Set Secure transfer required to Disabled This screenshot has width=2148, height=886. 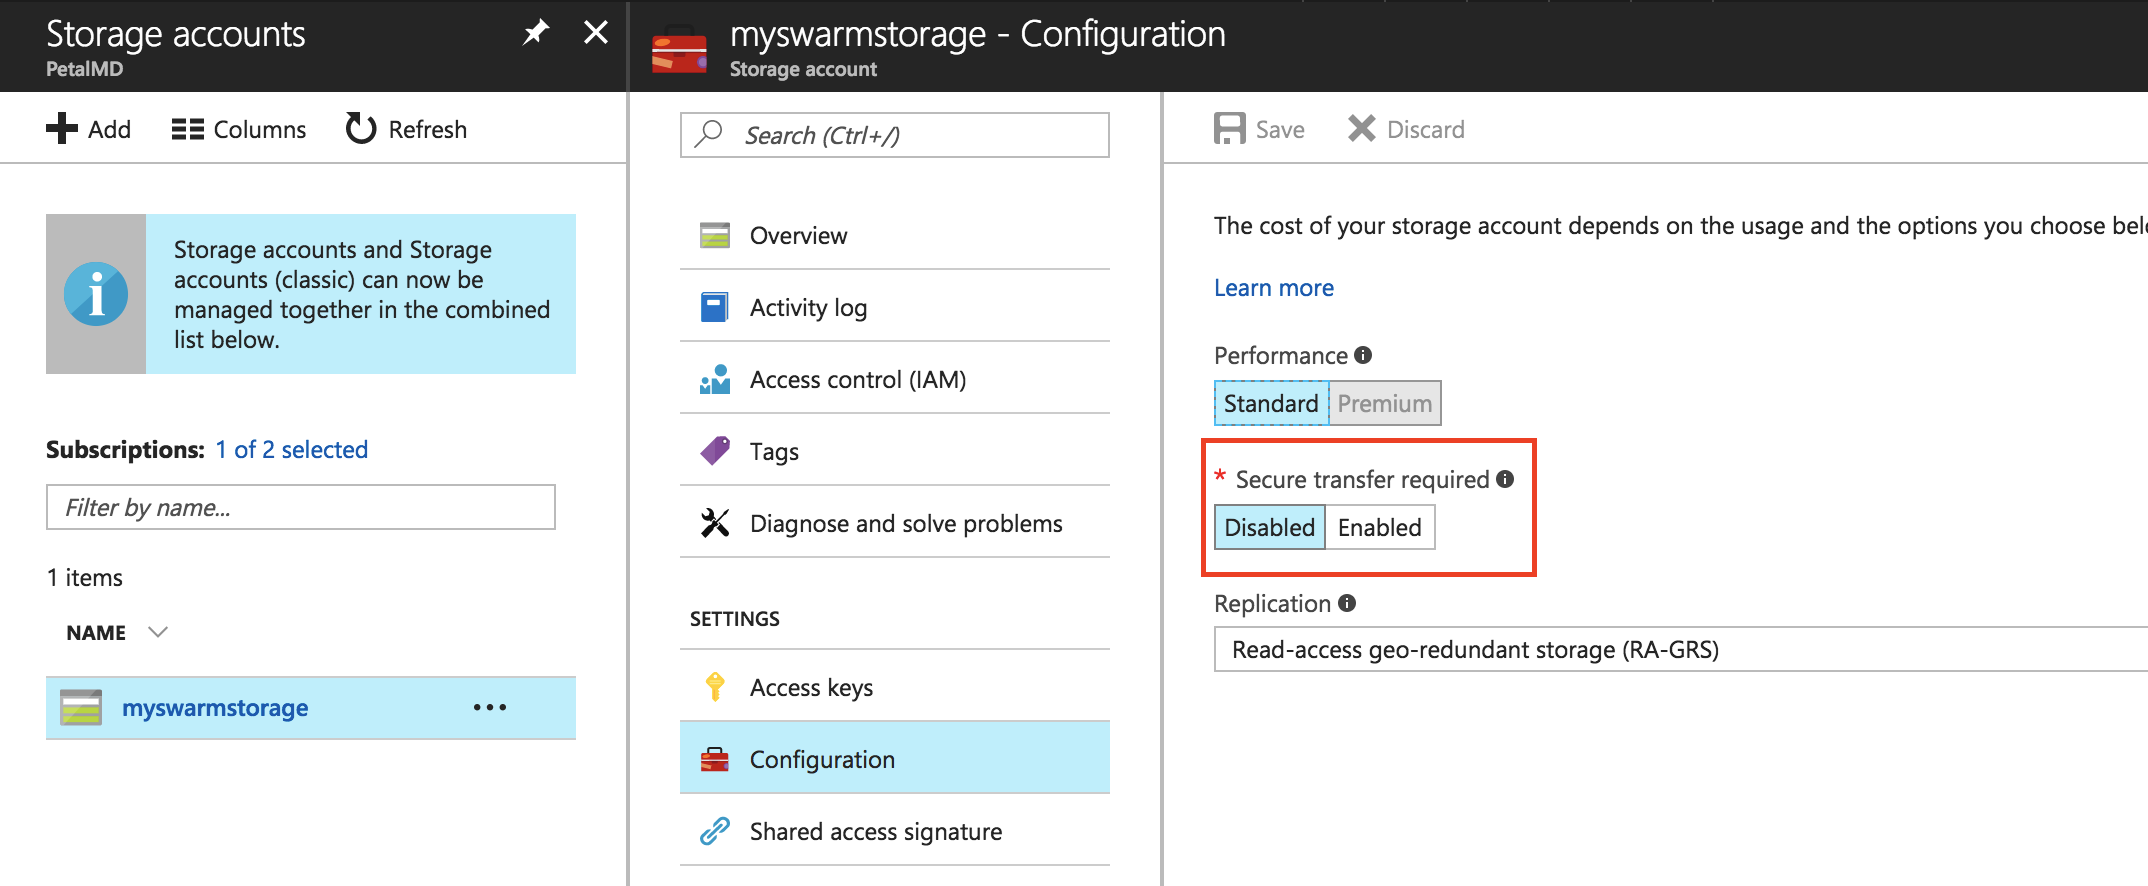click(x=1270, y=527)
